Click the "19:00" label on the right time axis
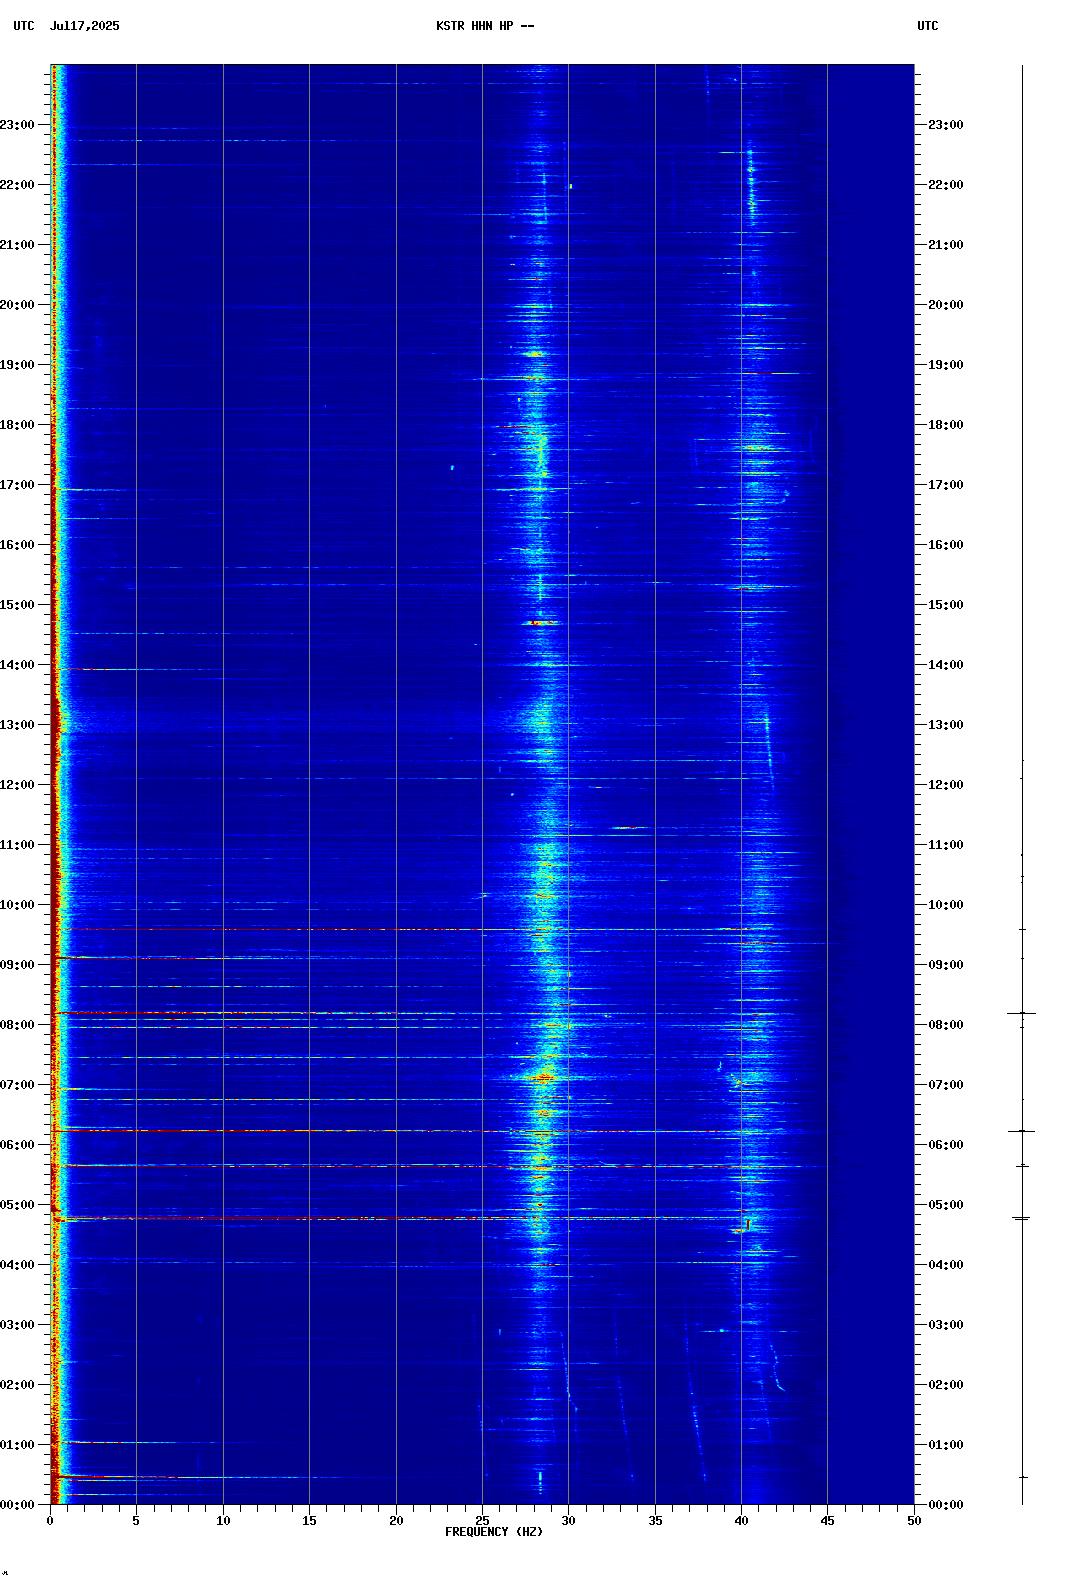This screenshot has width=1066, height=1584. click(946, 365)
